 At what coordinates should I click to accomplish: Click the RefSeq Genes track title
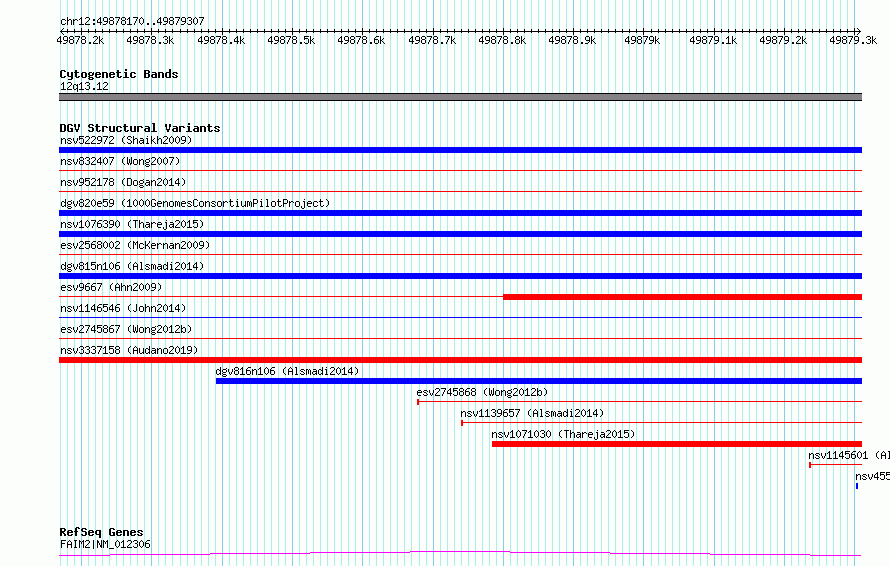click(101, 532)
